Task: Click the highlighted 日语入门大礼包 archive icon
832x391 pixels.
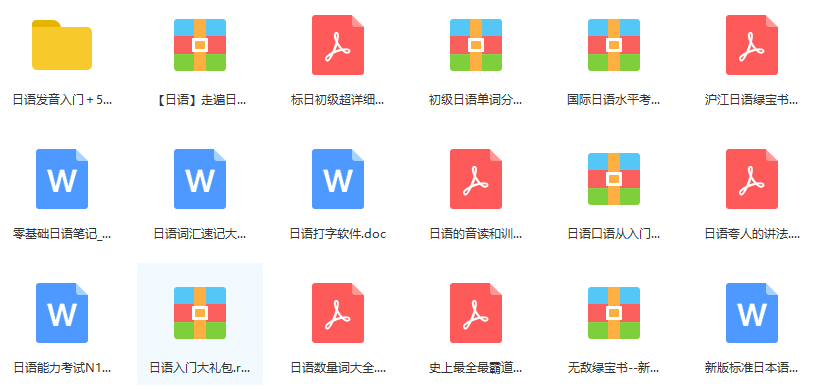Action: click(x=200, y=313)
